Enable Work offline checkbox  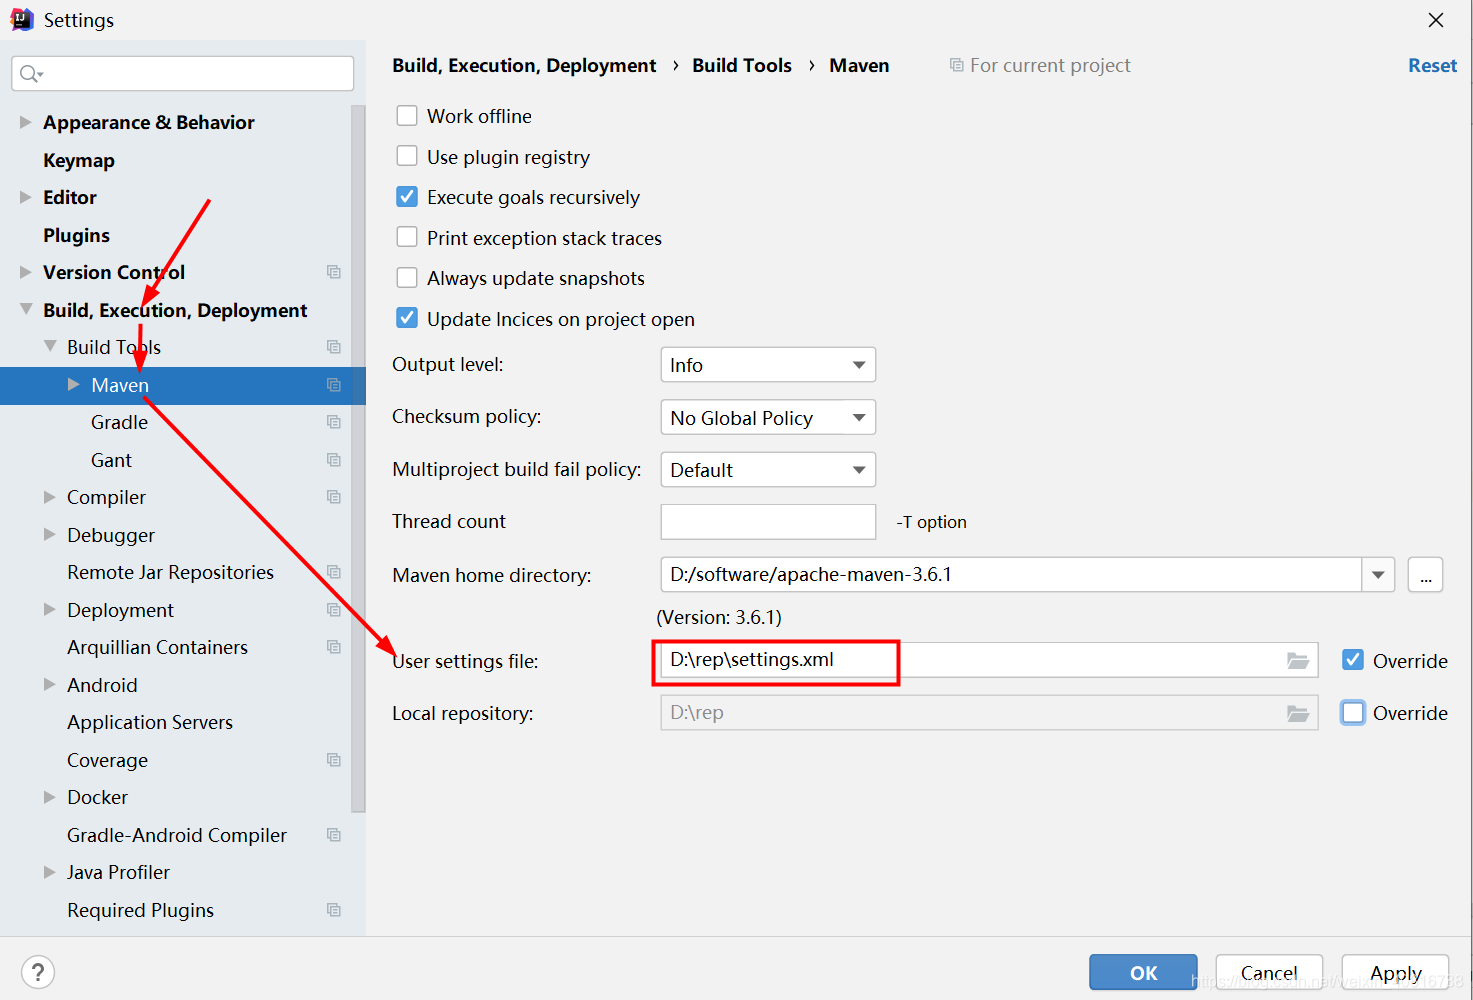point(407,116)
